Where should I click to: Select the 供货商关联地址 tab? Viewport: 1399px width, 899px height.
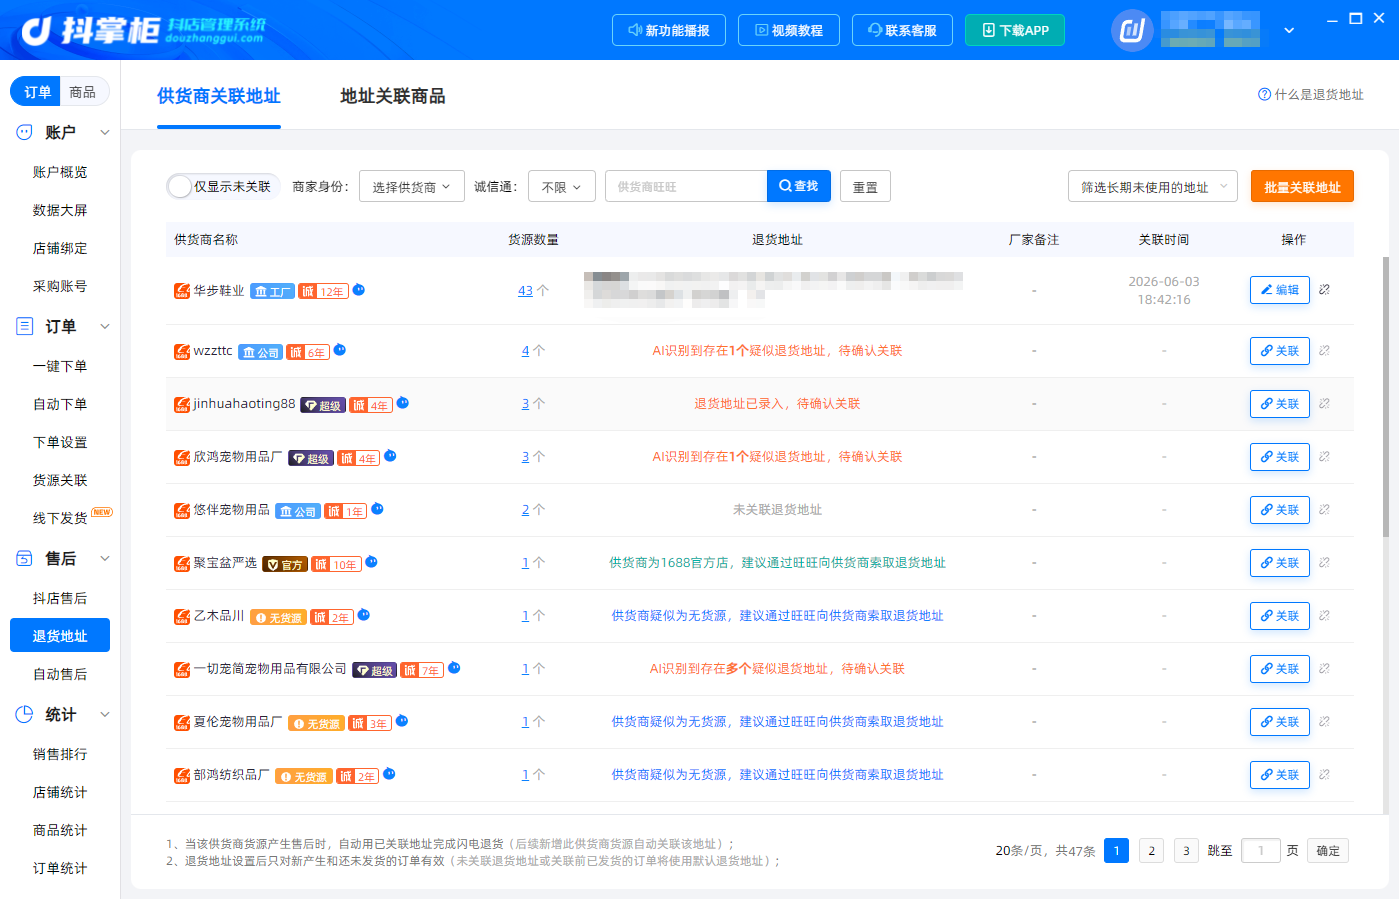click(219, 96)
